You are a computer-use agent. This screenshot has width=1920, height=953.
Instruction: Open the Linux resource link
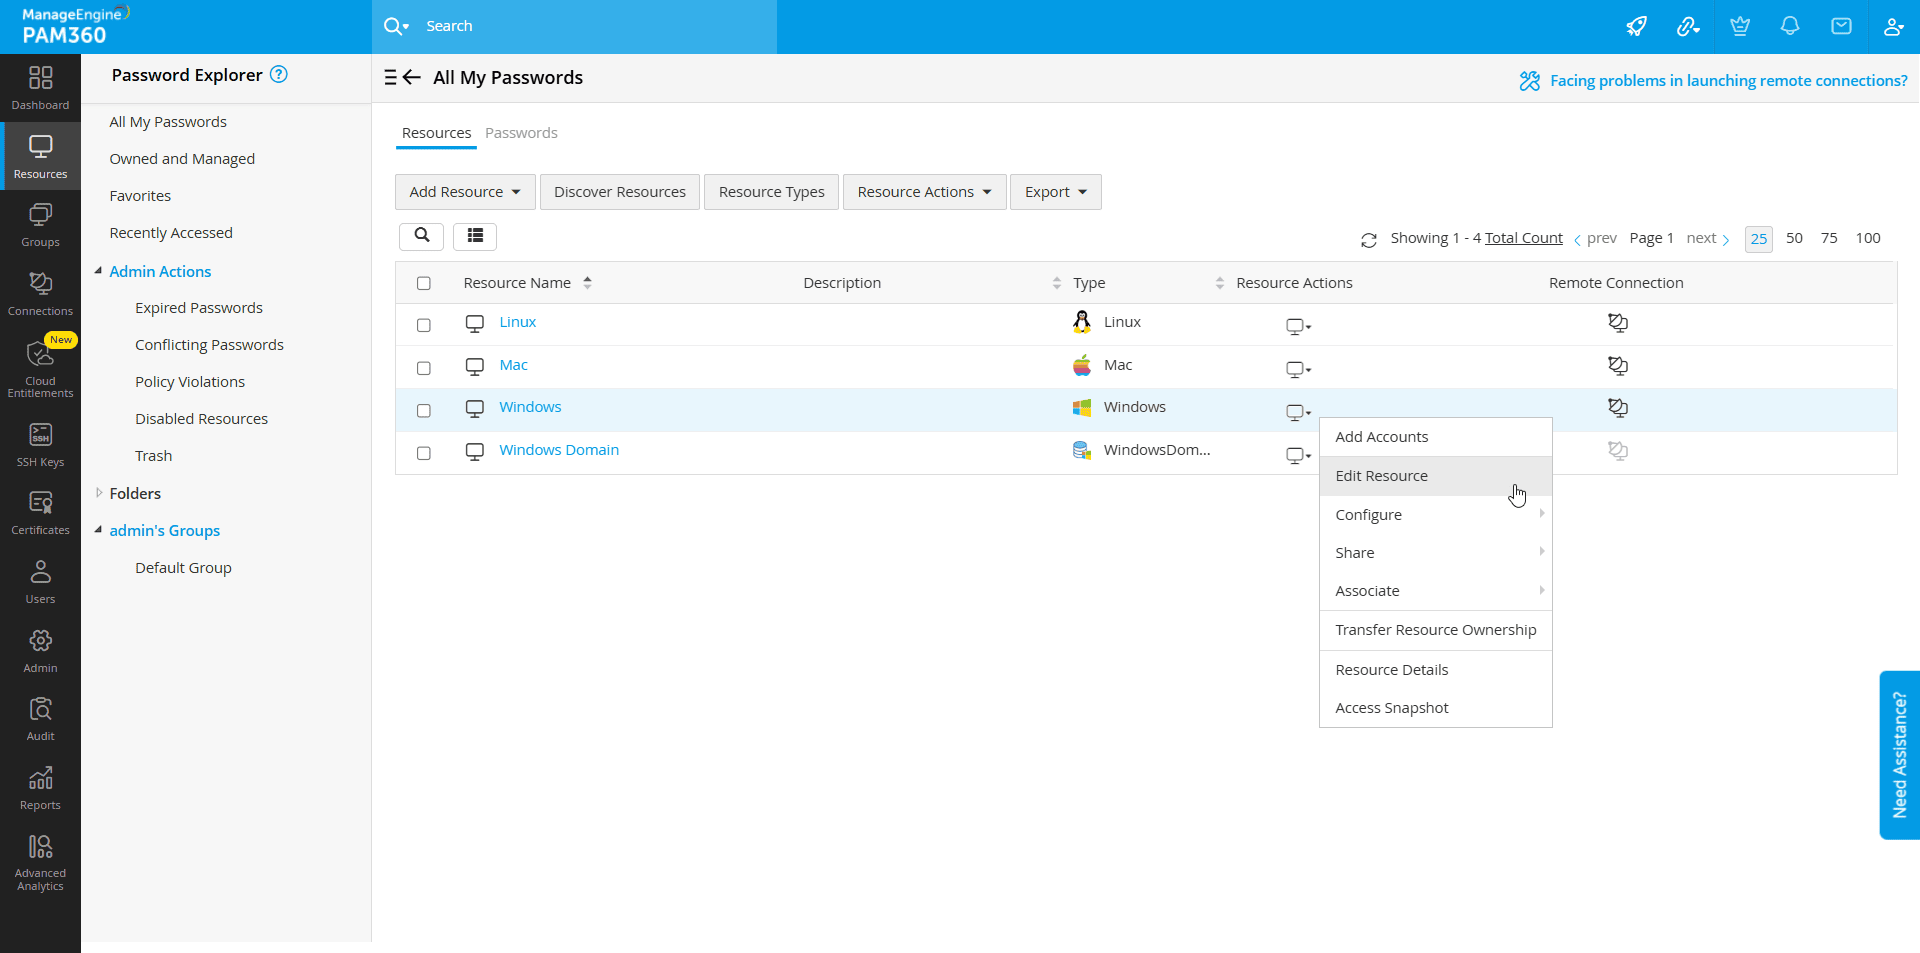pyautogui.click(x=518, y=322)
